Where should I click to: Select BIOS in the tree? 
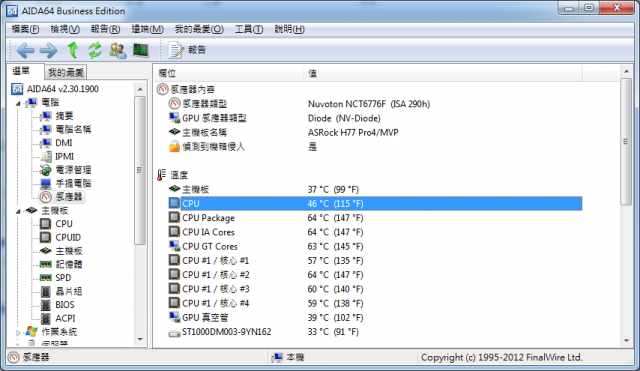[x=58, y=305]
